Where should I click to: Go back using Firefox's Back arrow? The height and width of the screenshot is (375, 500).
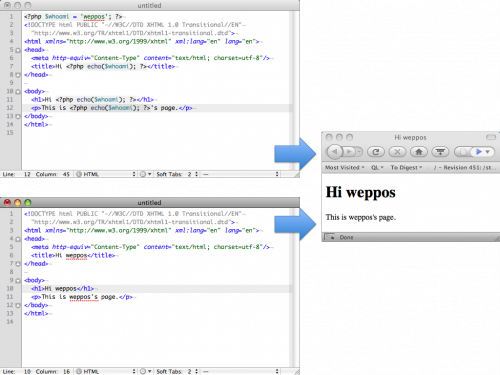[335, 152]
